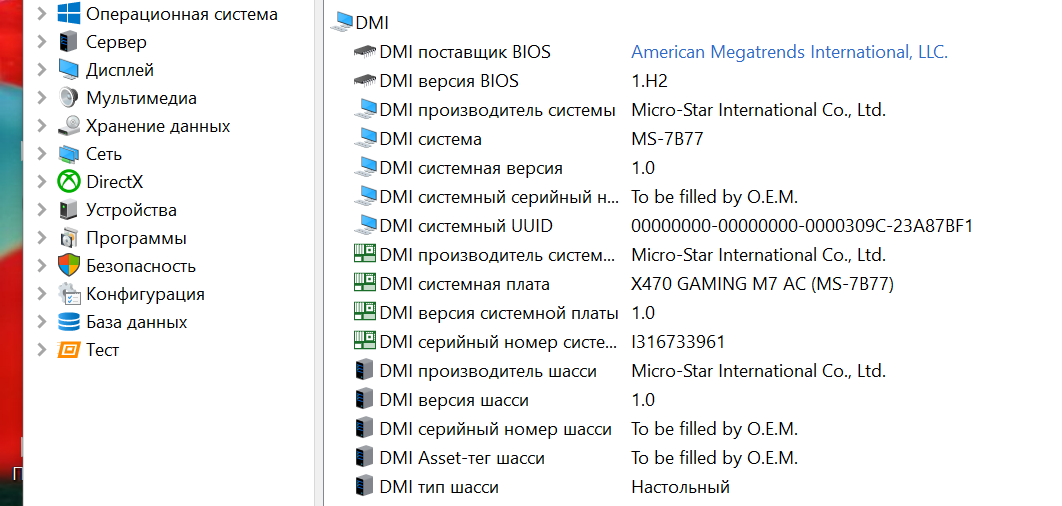Expand the Конфигурация tree node

point(43,294)
